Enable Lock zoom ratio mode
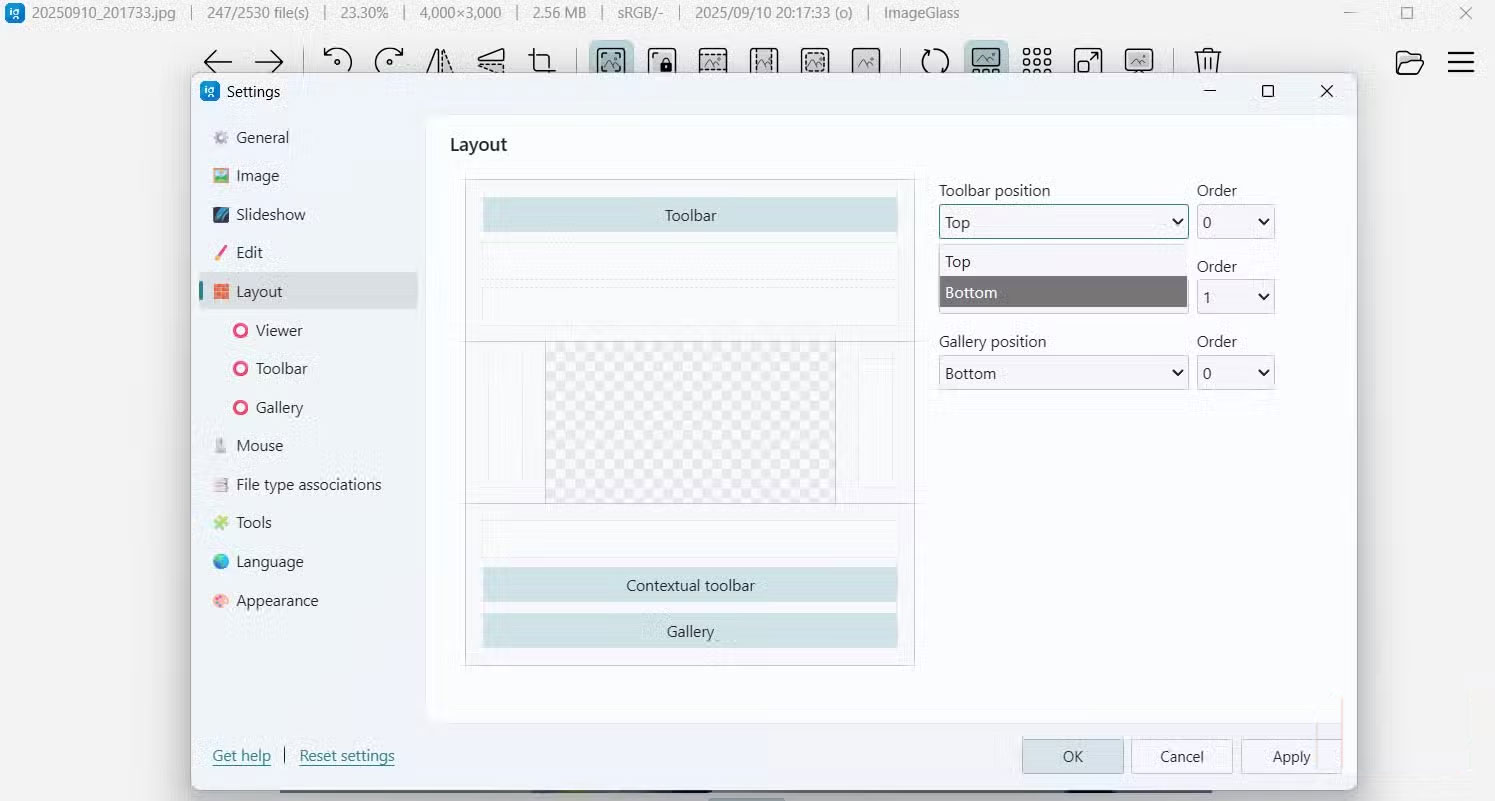Screen dimensions: 1495x801 [x=663, y=61]
